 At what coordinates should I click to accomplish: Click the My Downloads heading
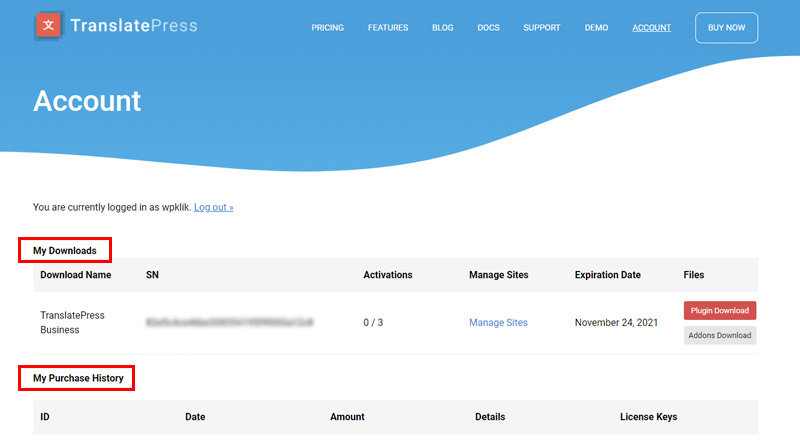65,251
